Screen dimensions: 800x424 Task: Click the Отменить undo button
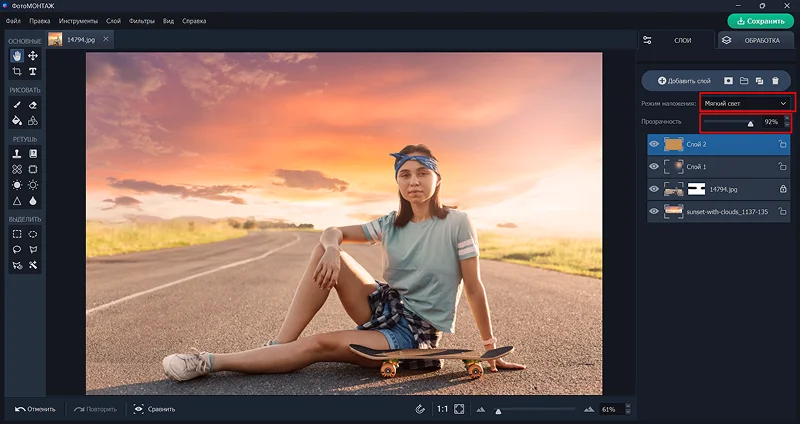(35, 409)
